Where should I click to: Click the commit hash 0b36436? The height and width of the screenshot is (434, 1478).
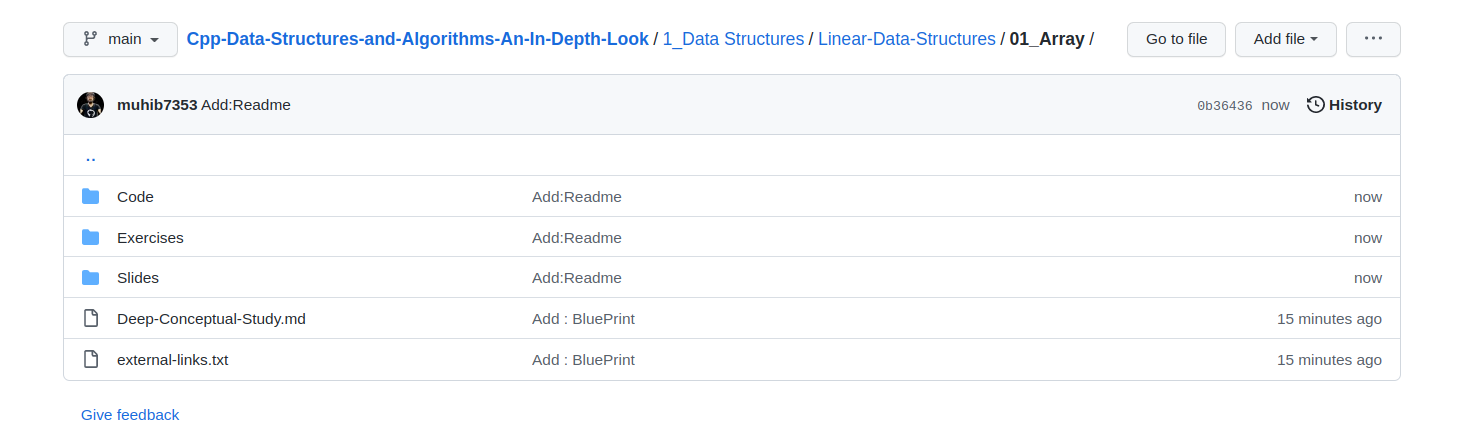(x=1225, y=106)
